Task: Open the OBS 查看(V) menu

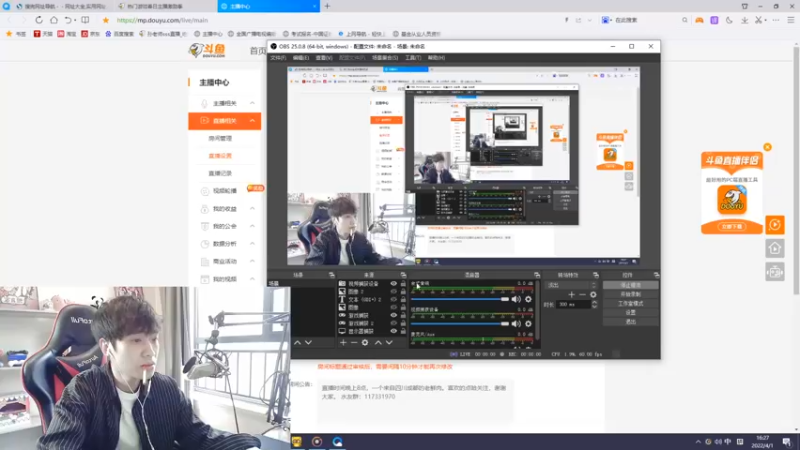Action: 323,58
